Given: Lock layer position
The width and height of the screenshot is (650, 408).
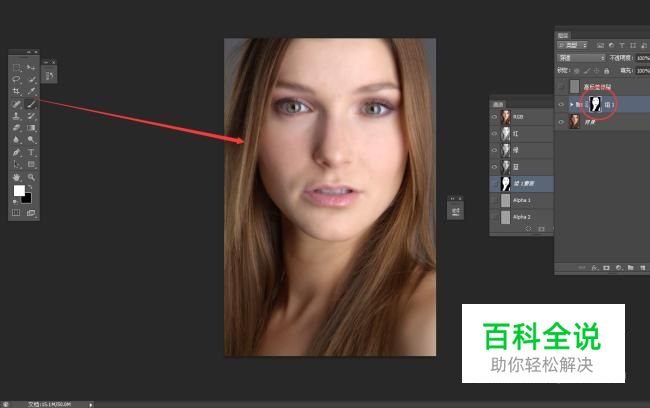Looking at the screenshot, I should [x=597, y=71].
